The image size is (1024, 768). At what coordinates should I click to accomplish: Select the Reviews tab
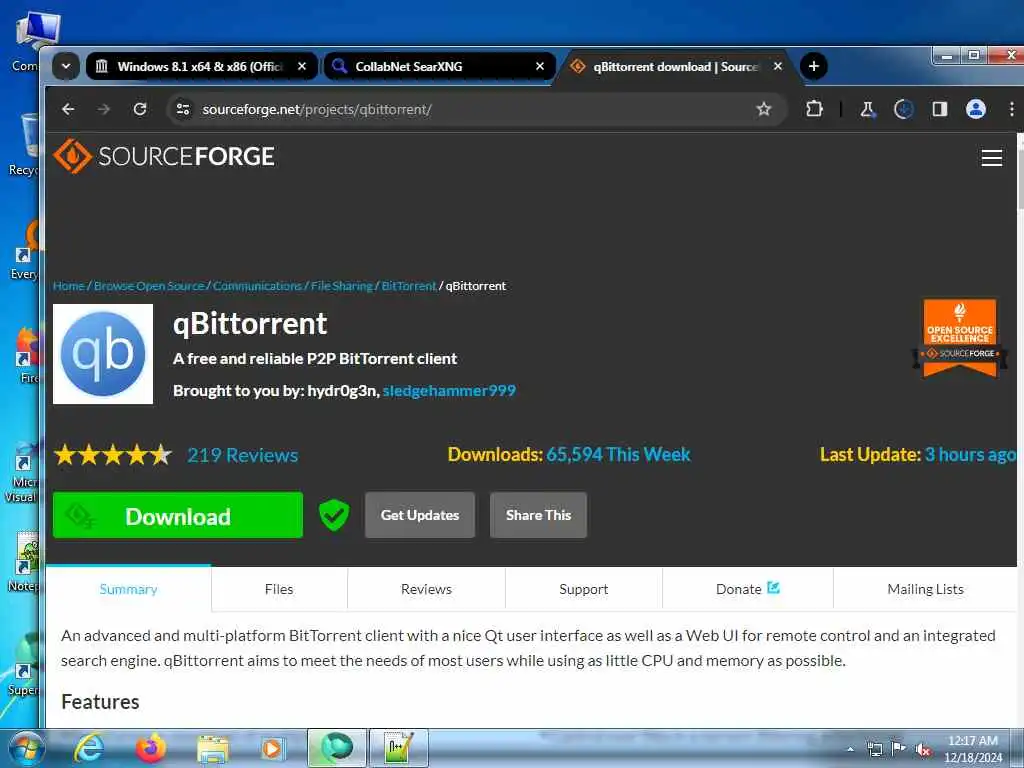(426, 589)
